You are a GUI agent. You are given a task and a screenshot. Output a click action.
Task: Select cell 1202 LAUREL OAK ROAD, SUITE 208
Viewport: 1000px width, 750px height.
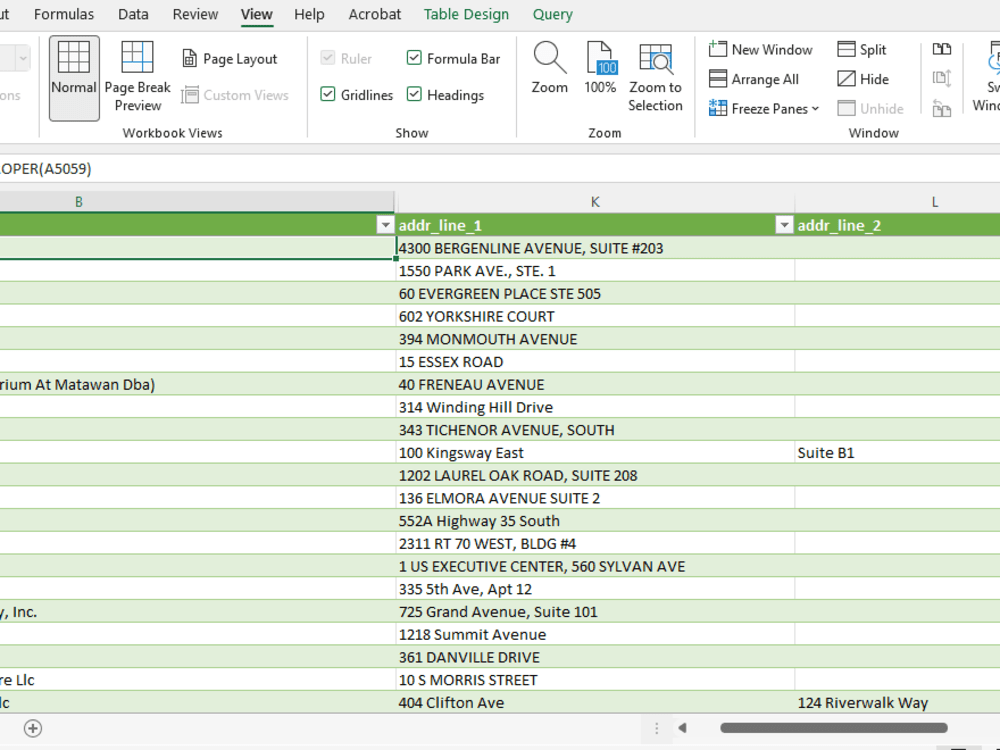tap(595, 476)
